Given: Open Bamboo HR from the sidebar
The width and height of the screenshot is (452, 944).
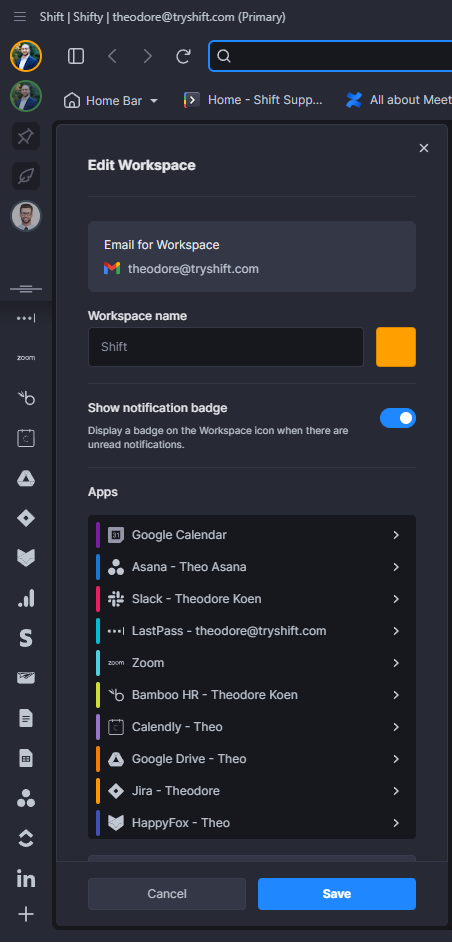Looking at the screenshot, I should coord(26,398).
